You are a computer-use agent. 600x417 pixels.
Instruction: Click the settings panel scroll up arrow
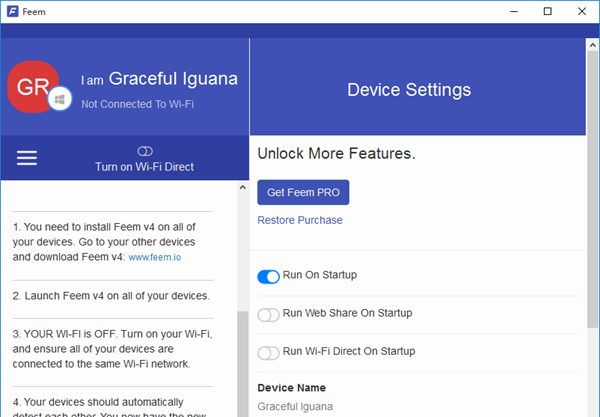[593, 45]
